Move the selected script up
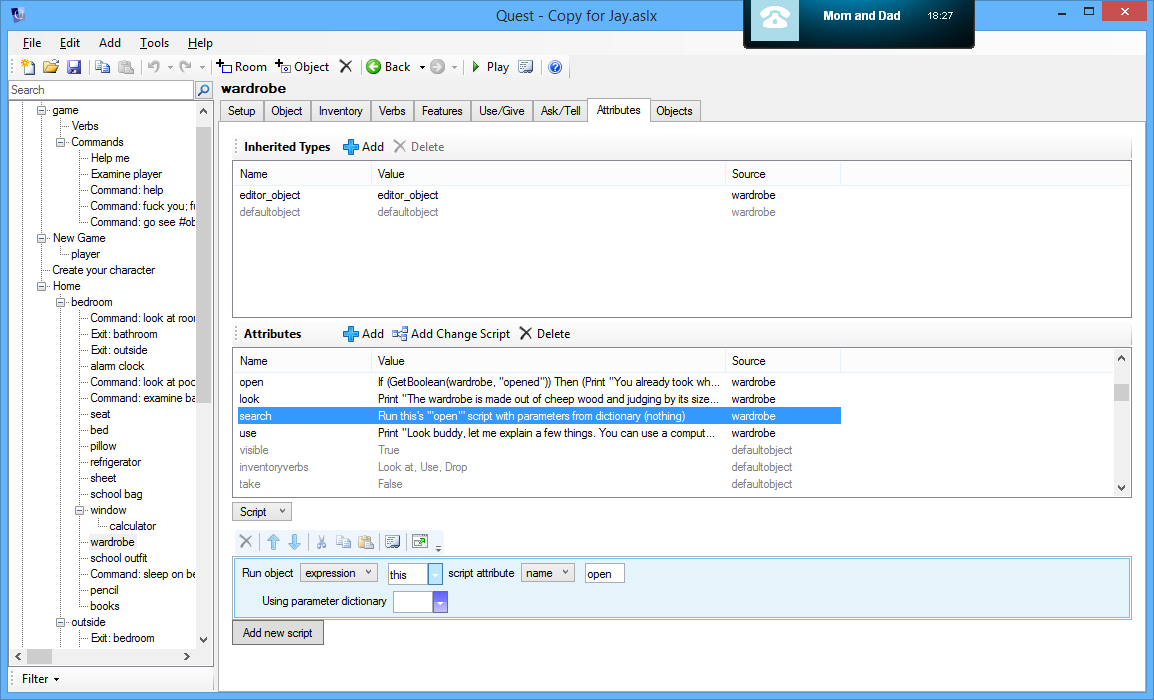The height and width of the screenshot is (700, 1154). tap(273, 541)
